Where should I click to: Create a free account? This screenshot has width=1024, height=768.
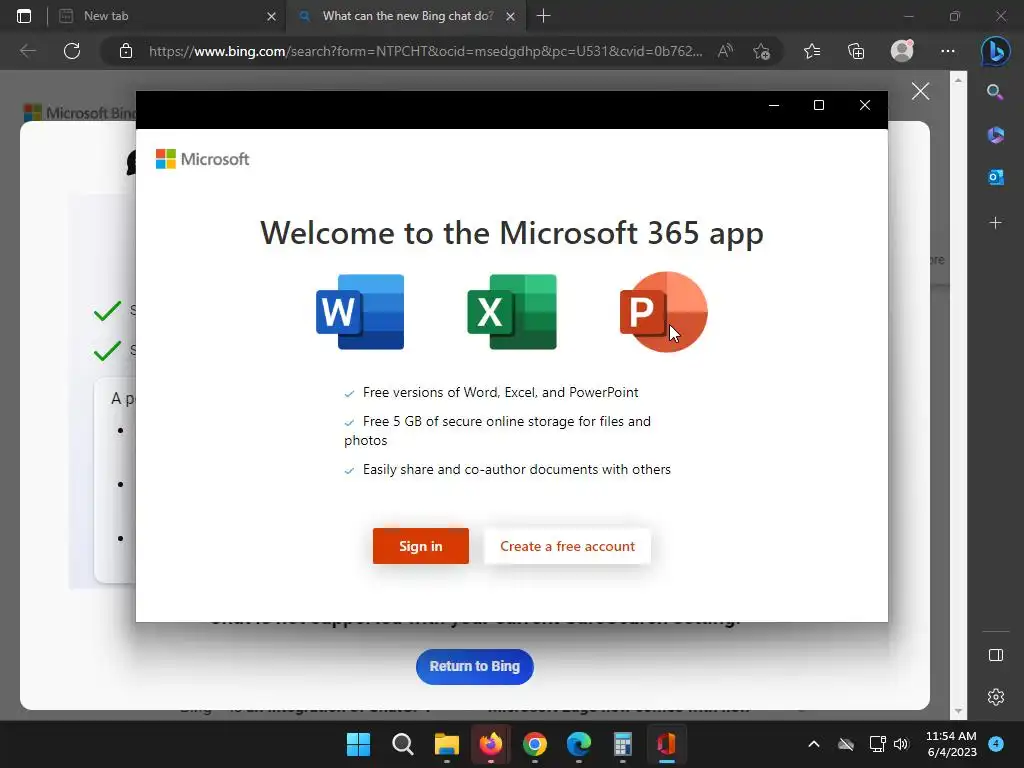pos(567,546)
